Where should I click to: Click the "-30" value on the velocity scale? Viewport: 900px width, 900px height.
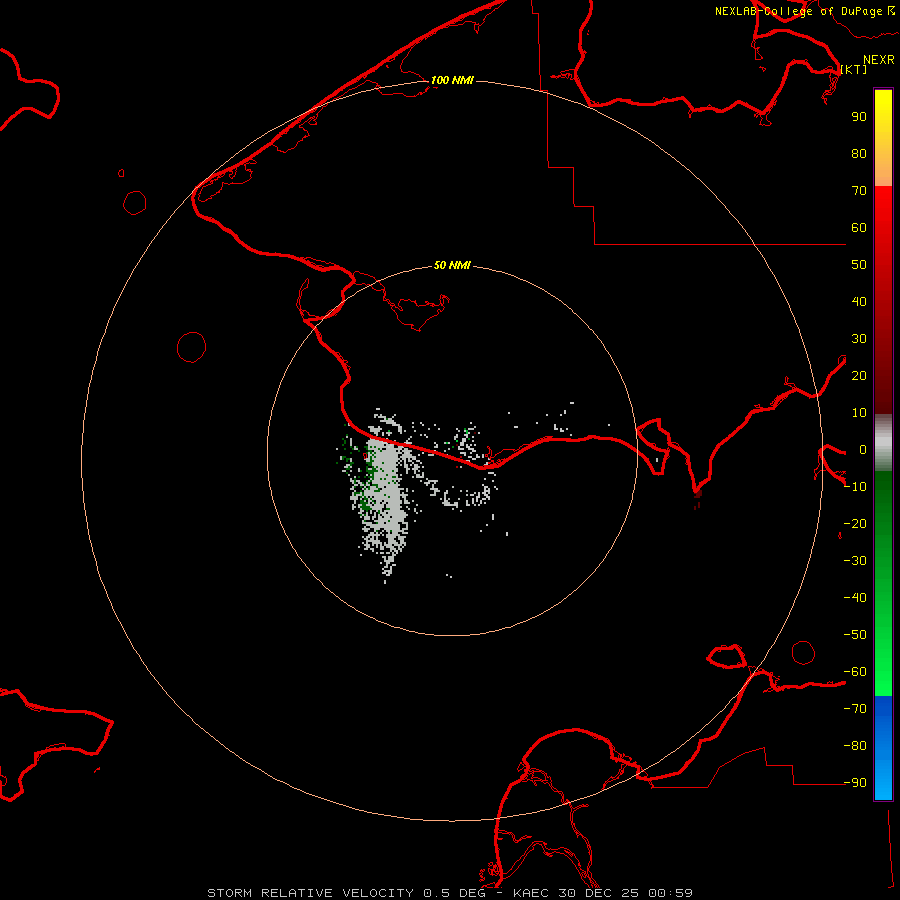855,561
